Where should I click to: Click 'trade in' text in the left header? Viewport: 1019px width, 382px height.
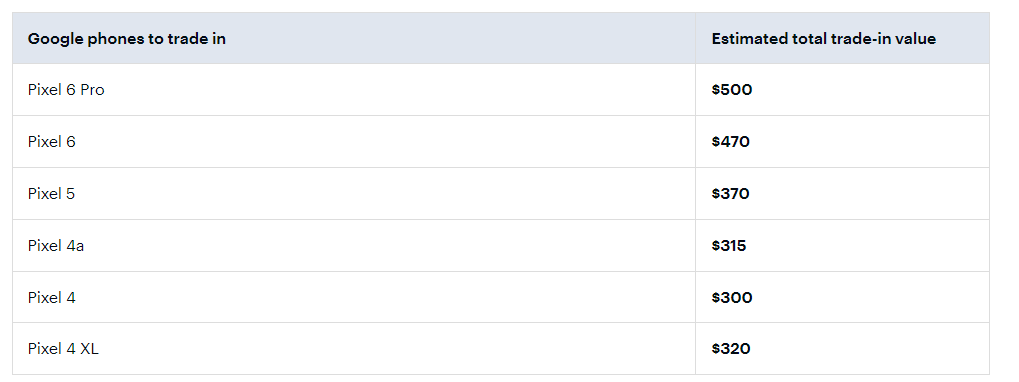(197, 38)
